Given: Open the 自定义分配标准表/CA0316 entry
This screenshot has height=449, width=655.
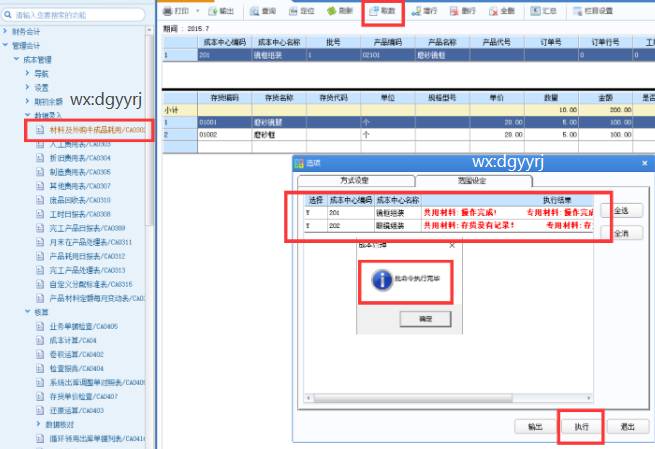Looking at the screenshot, I should coord(91,284).
